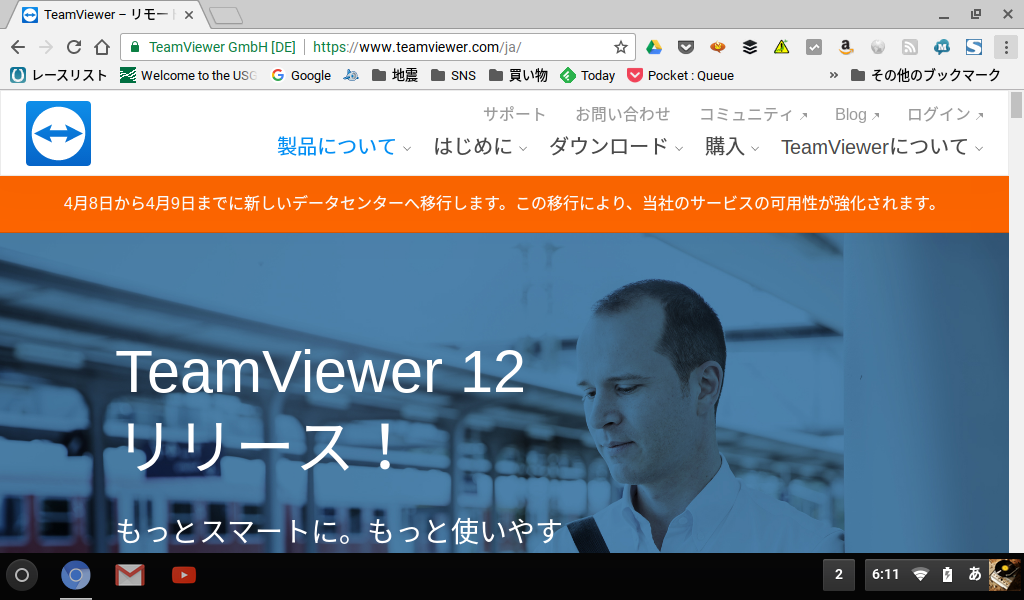Viewport: 1024px width, 600px height.
Task: Open Wi-Fi status in system tray
Action: tap(920, 575)
